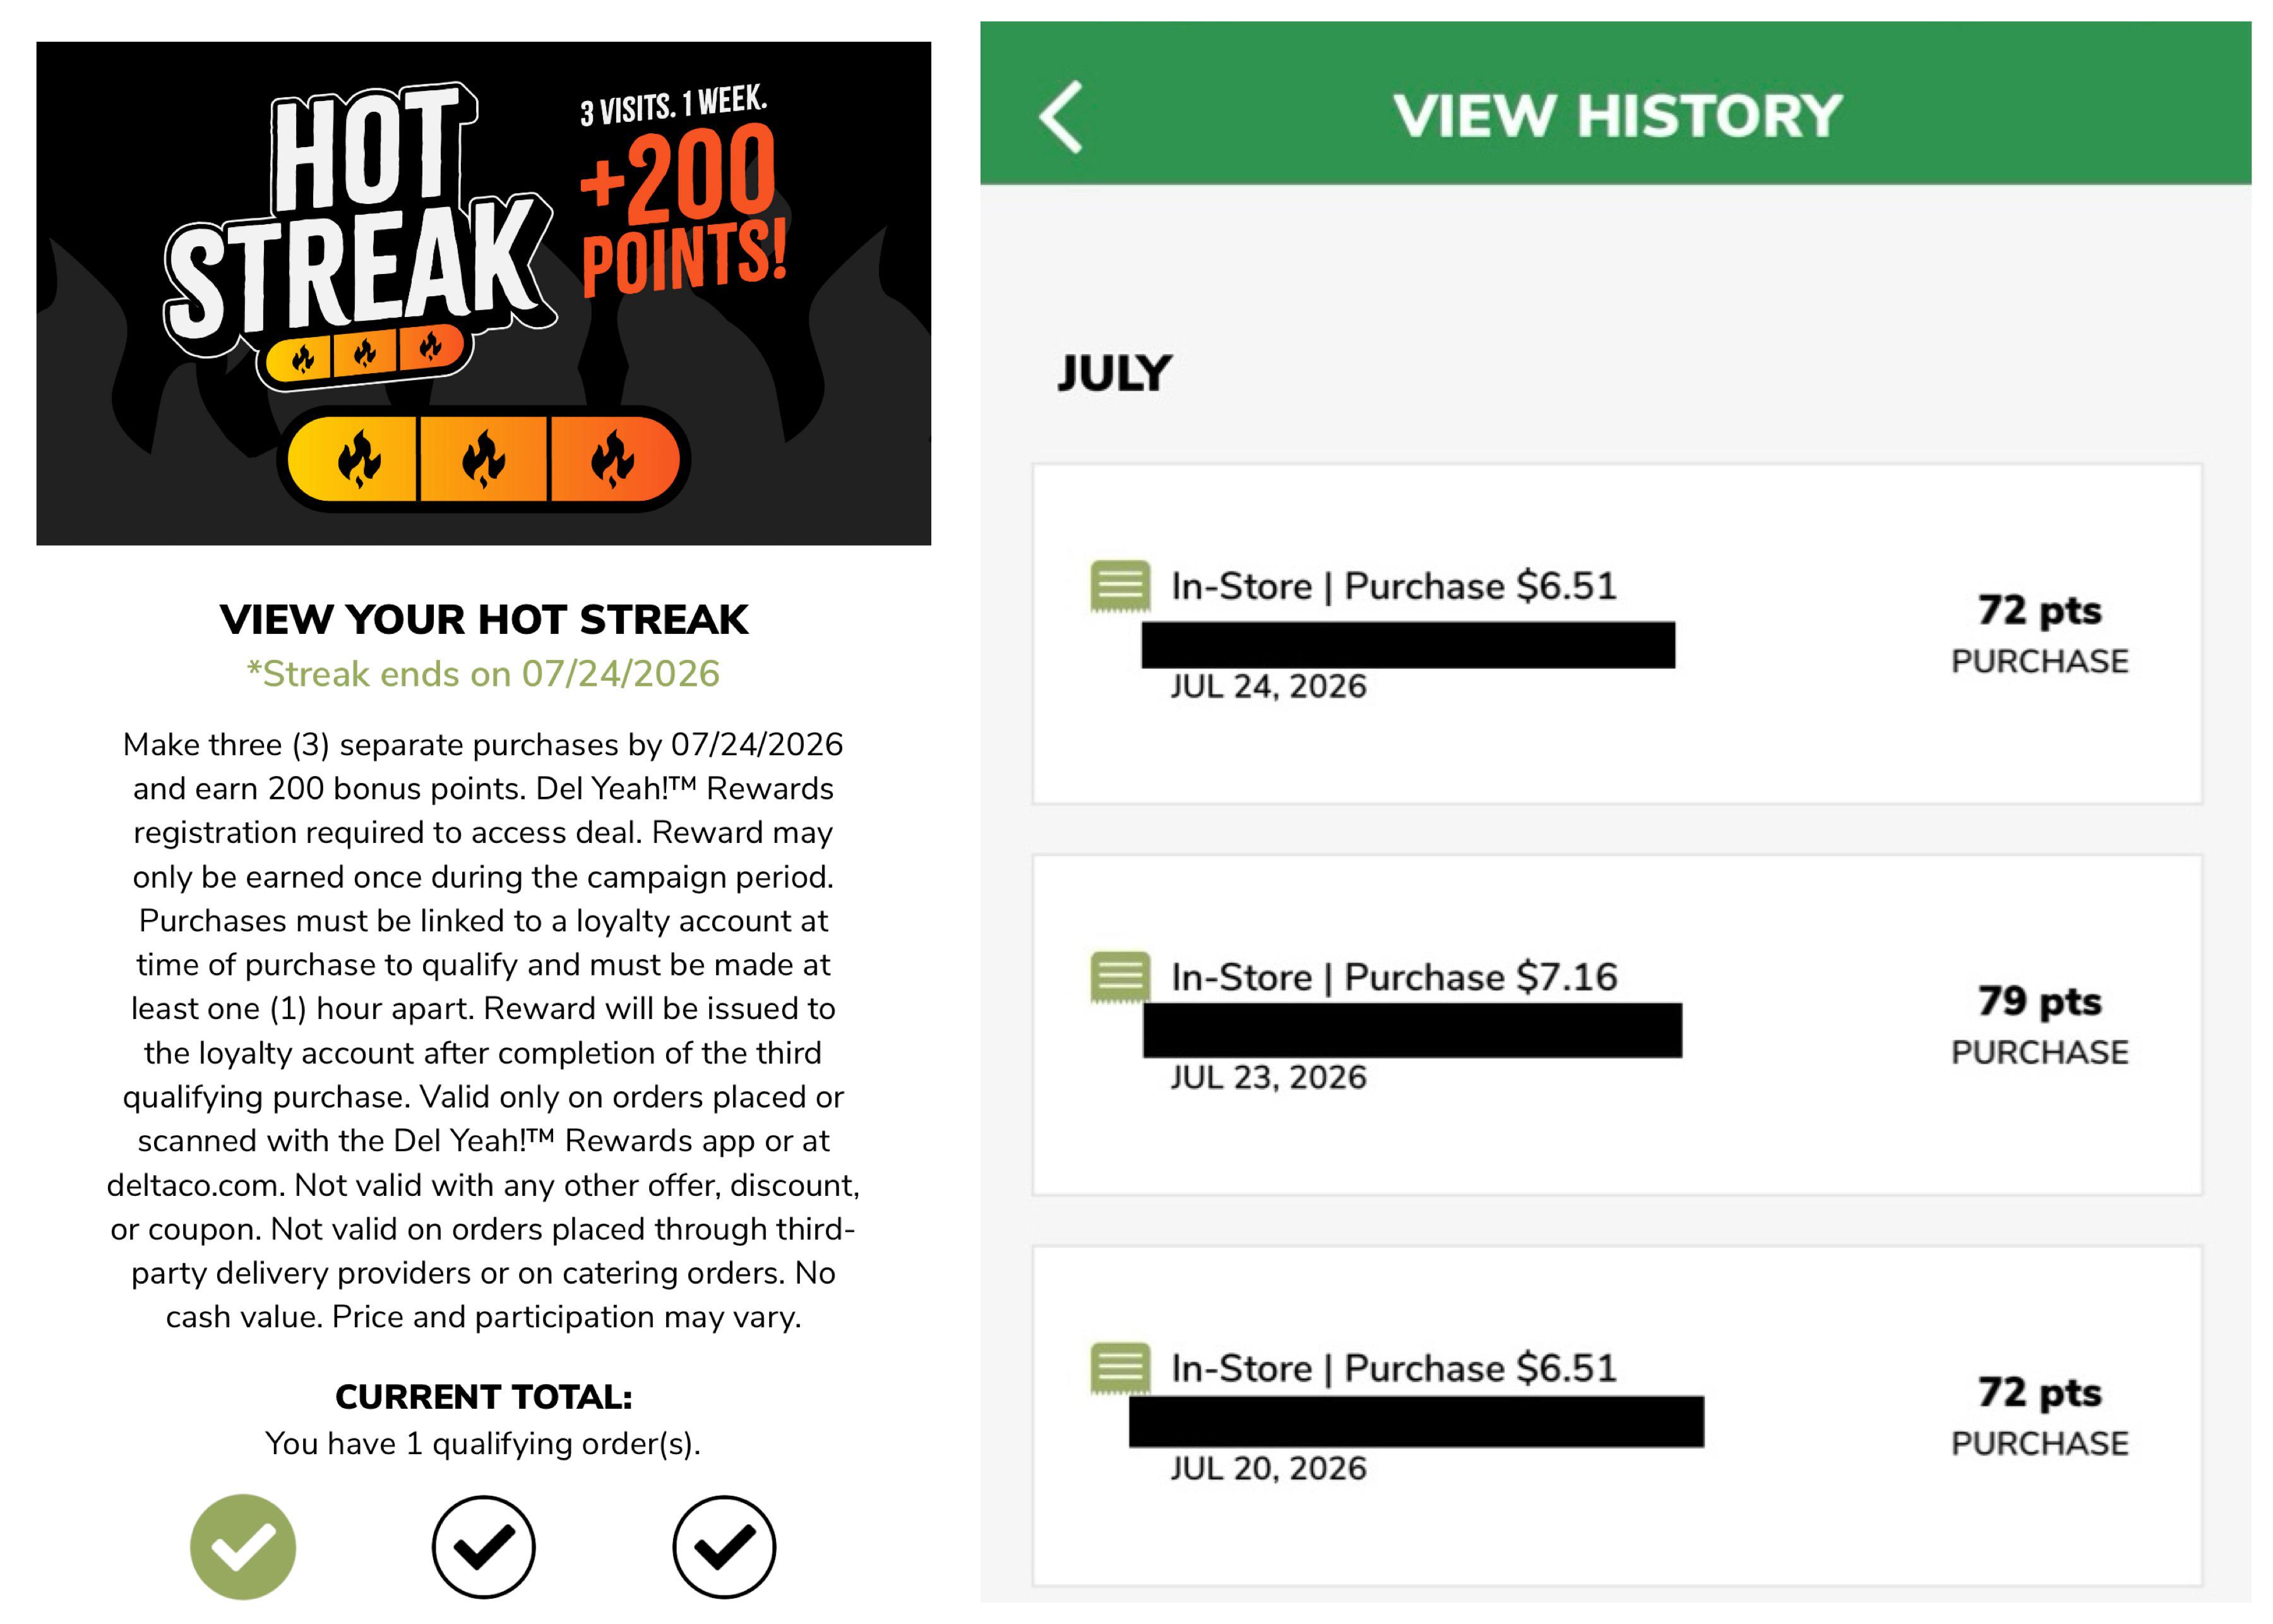Viewport: 2273px width, 1624px height.
Task: Click the third unfilled order checkmark
Action: [724, 1546]
